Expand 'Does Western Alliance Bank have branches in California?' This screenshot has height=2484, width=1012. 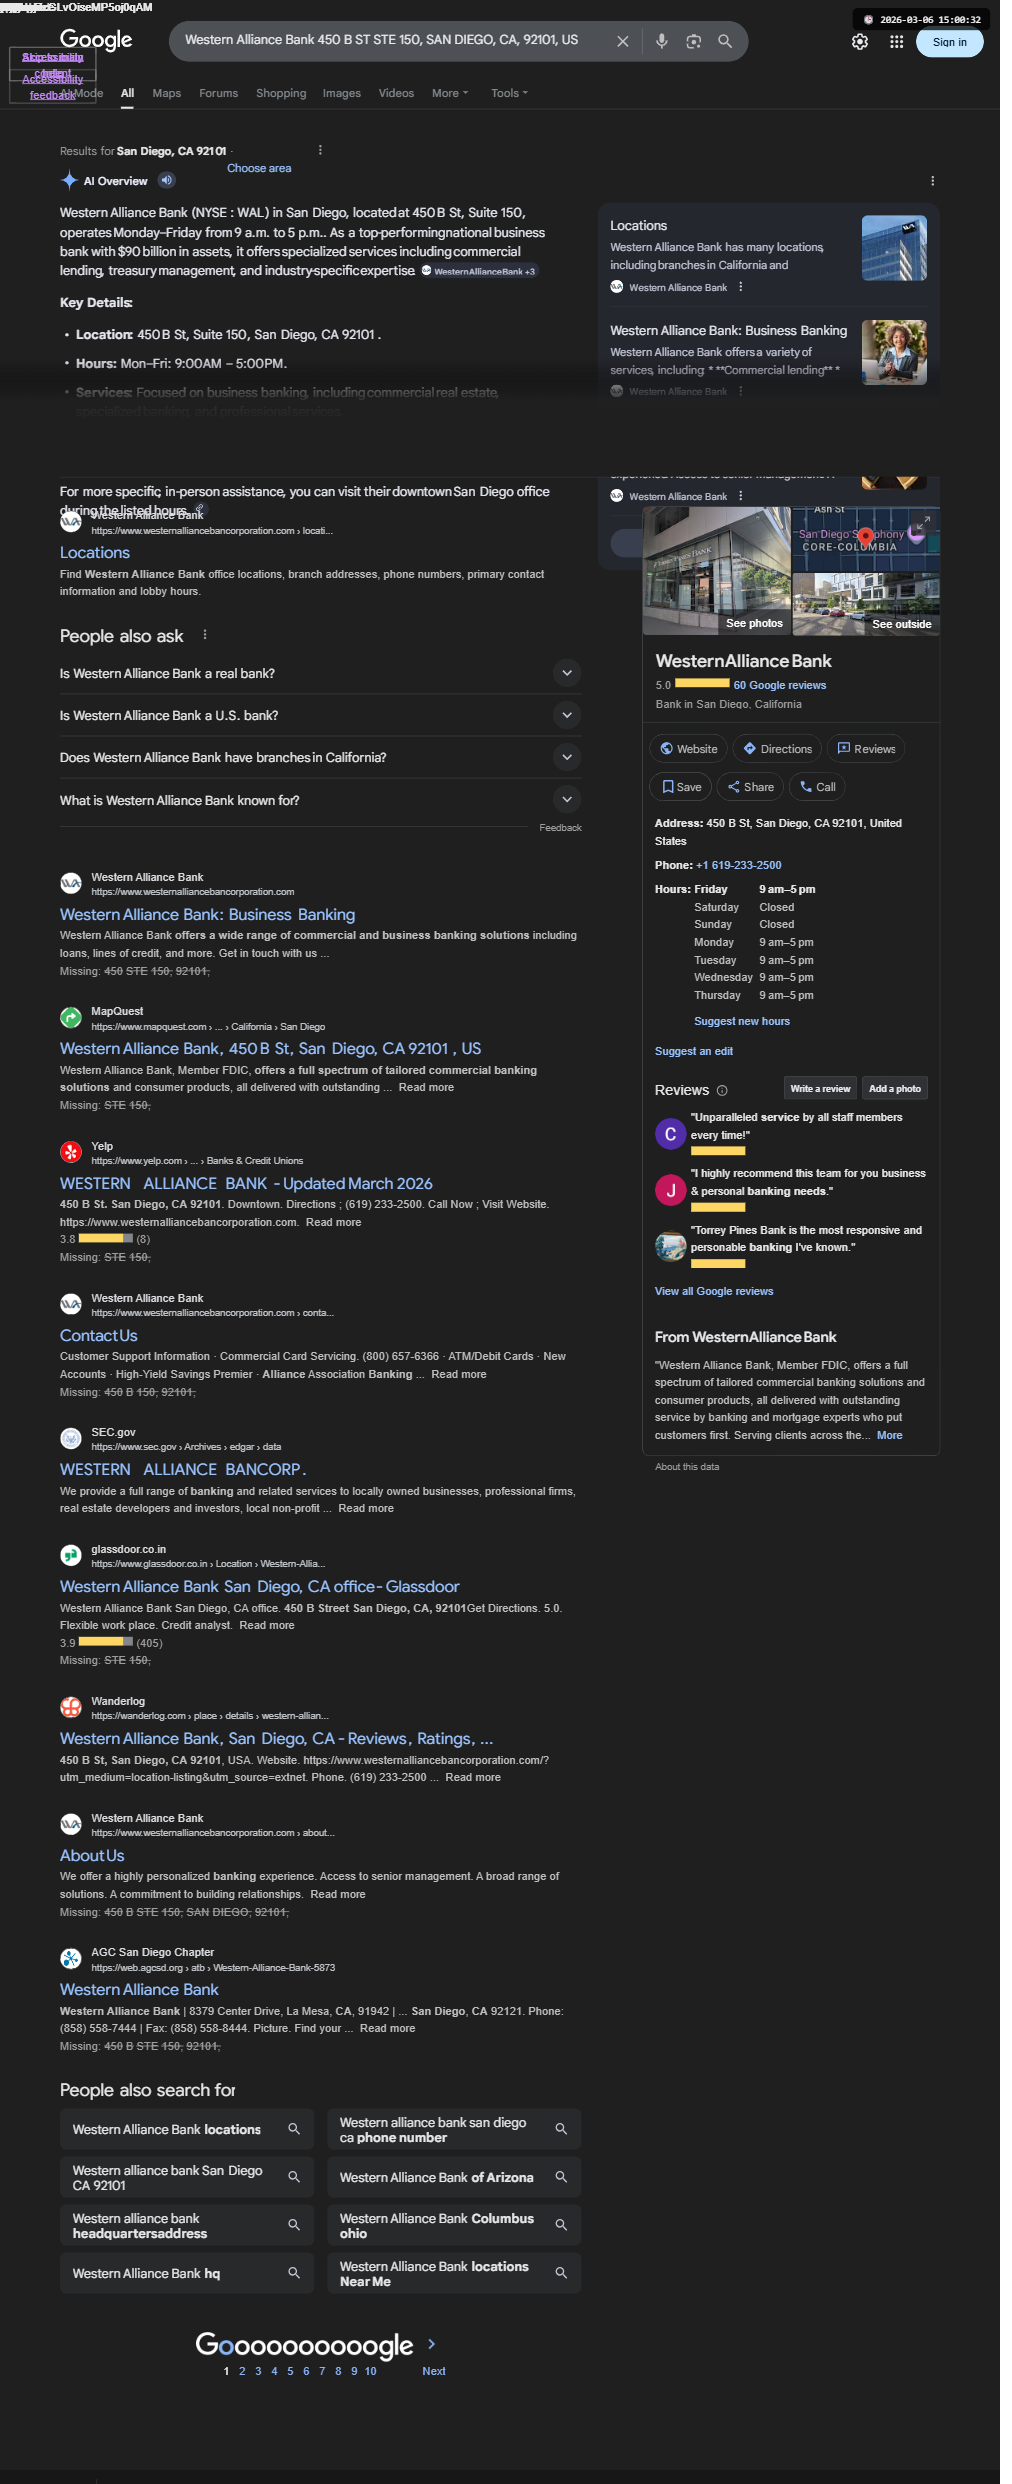pyautogui.click(x=567, y=757)
